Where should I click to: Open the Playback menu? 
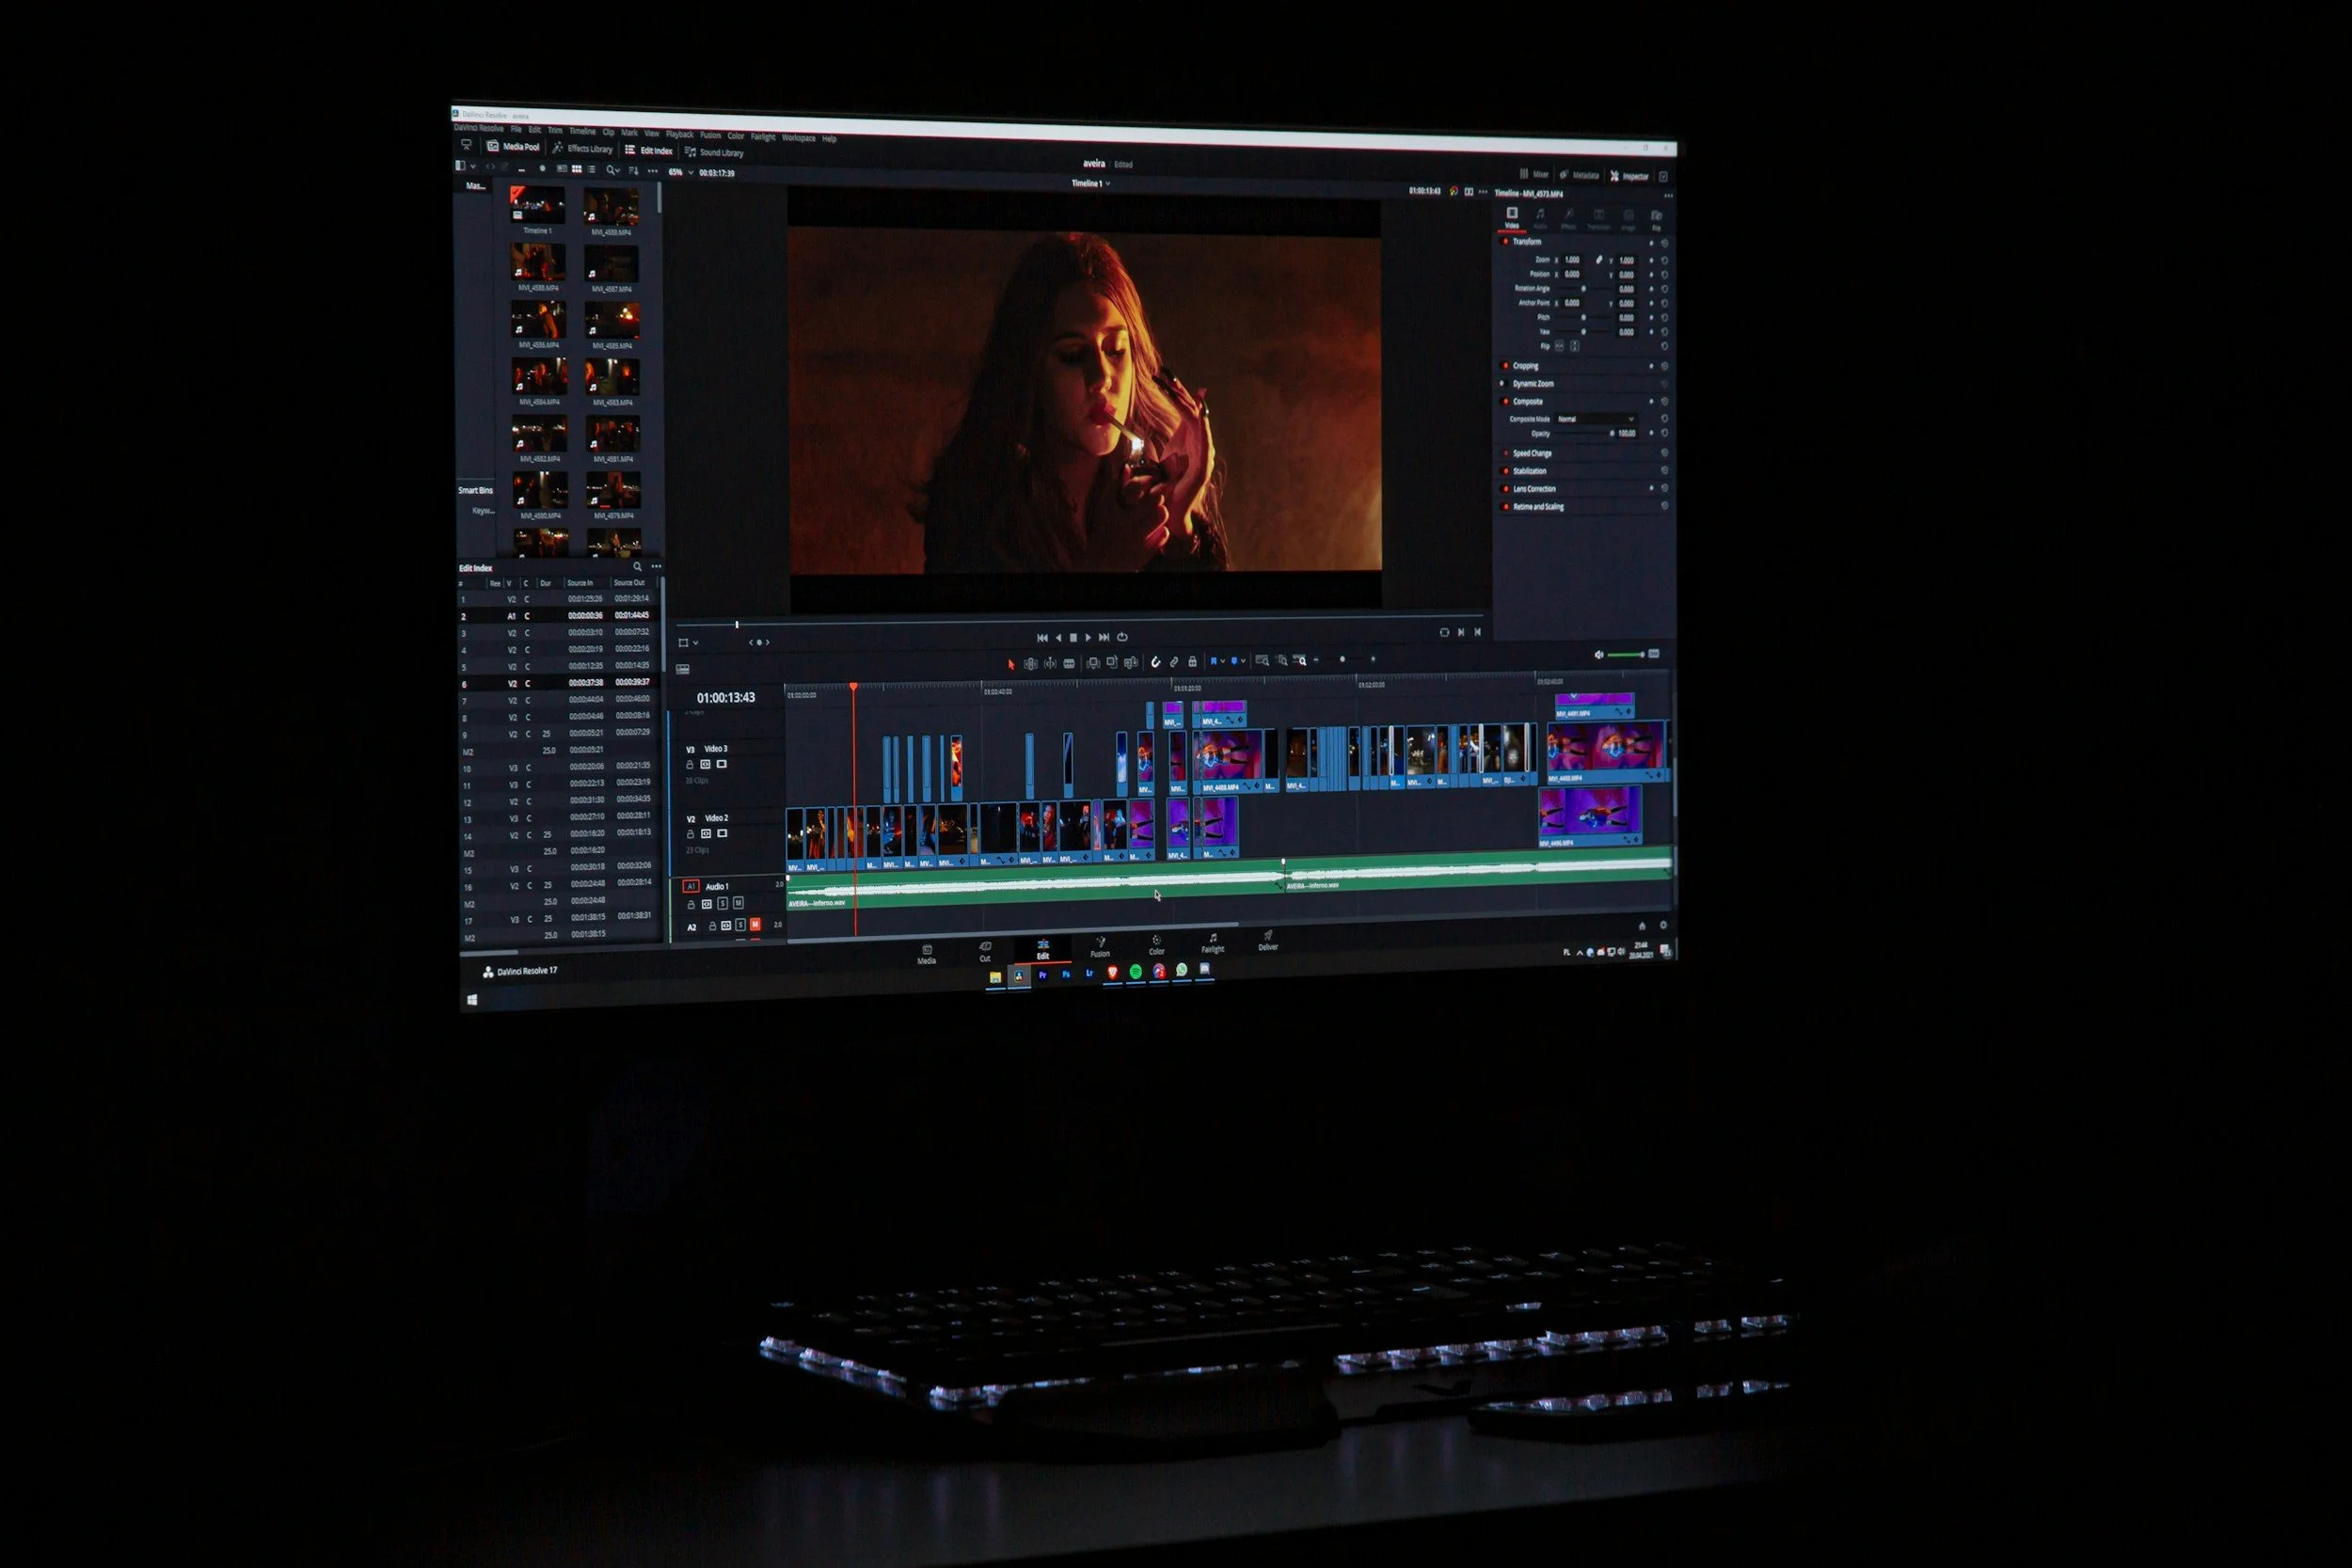tap(679, 134)
